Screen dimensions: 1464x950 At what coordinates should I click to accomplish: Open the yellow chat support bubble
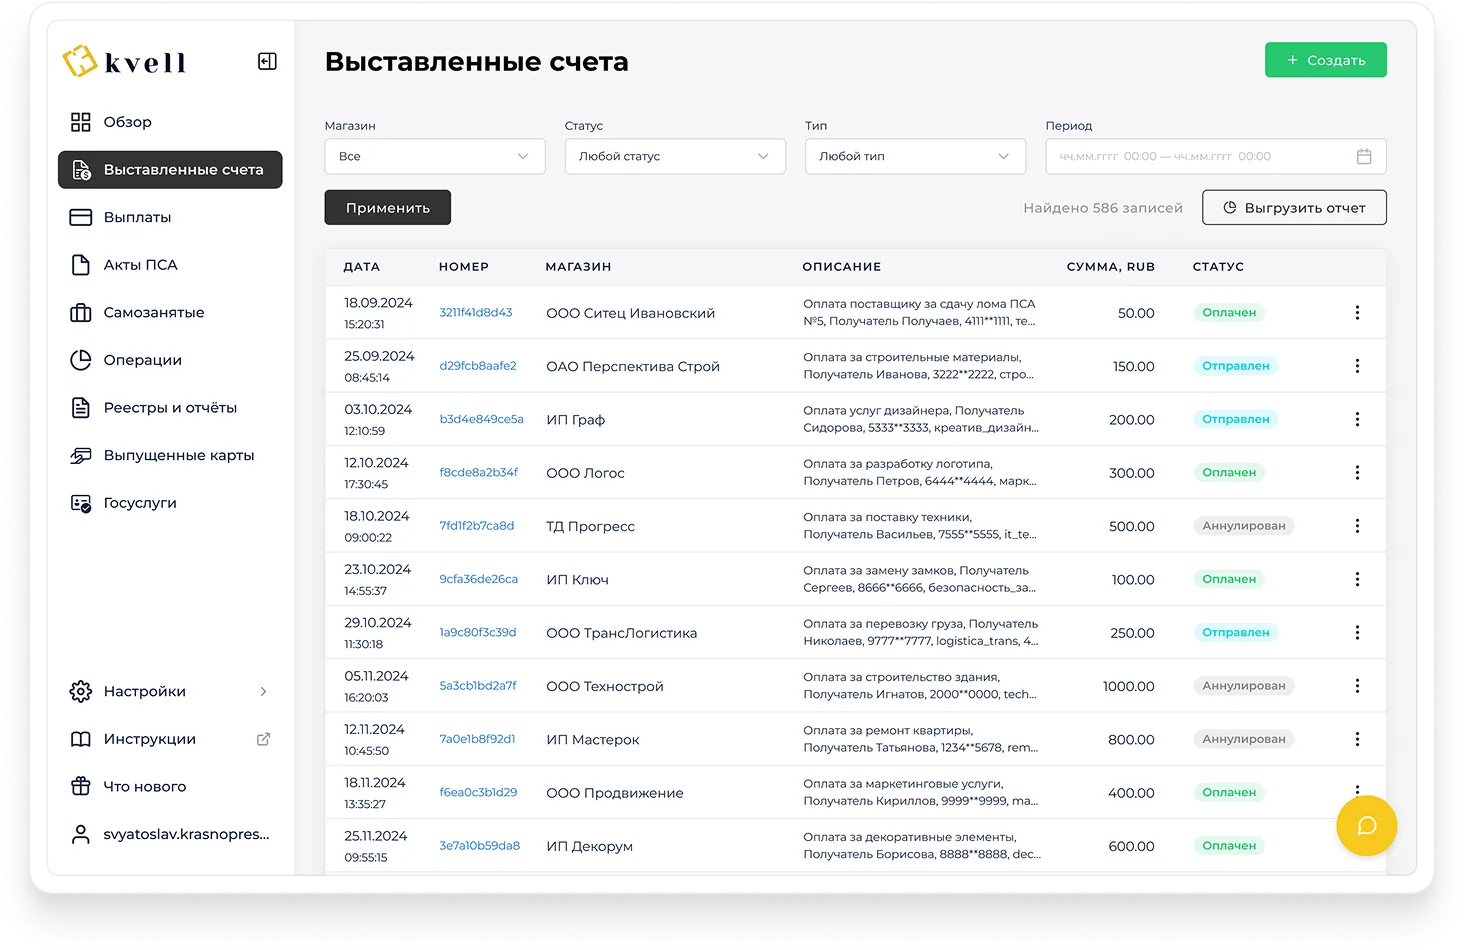click(x=1366, y=826)
